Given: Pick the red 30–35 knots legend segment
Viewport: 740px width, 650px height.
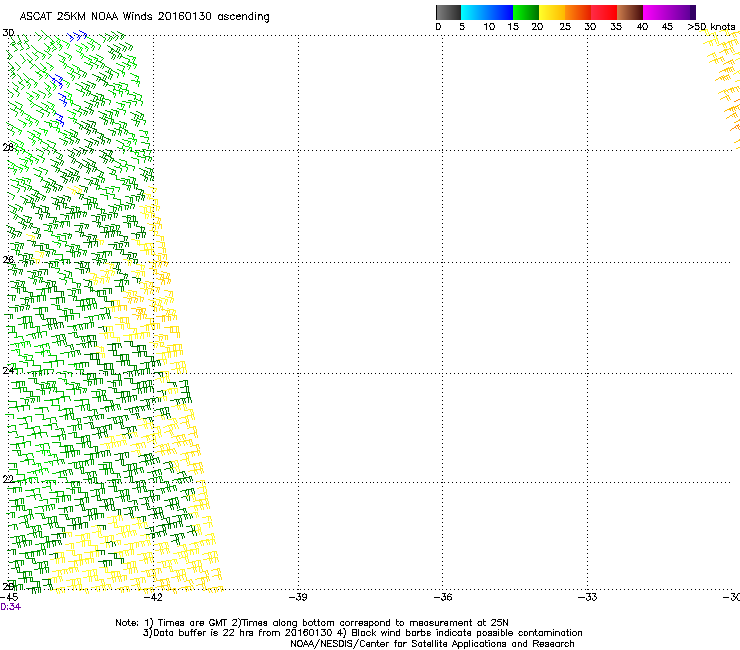Looking at the screenshot, I should point(604,12).
